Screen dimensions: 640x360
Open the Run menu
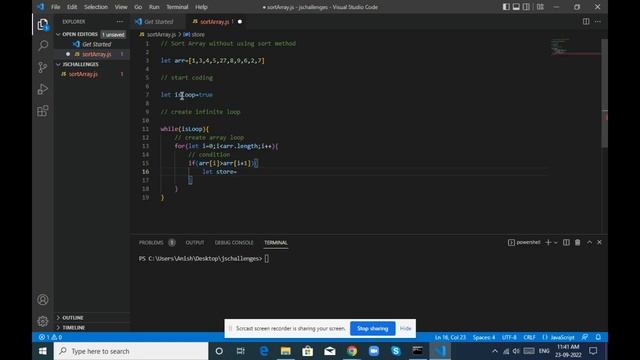pyautogui.click(x=154, y=7)
